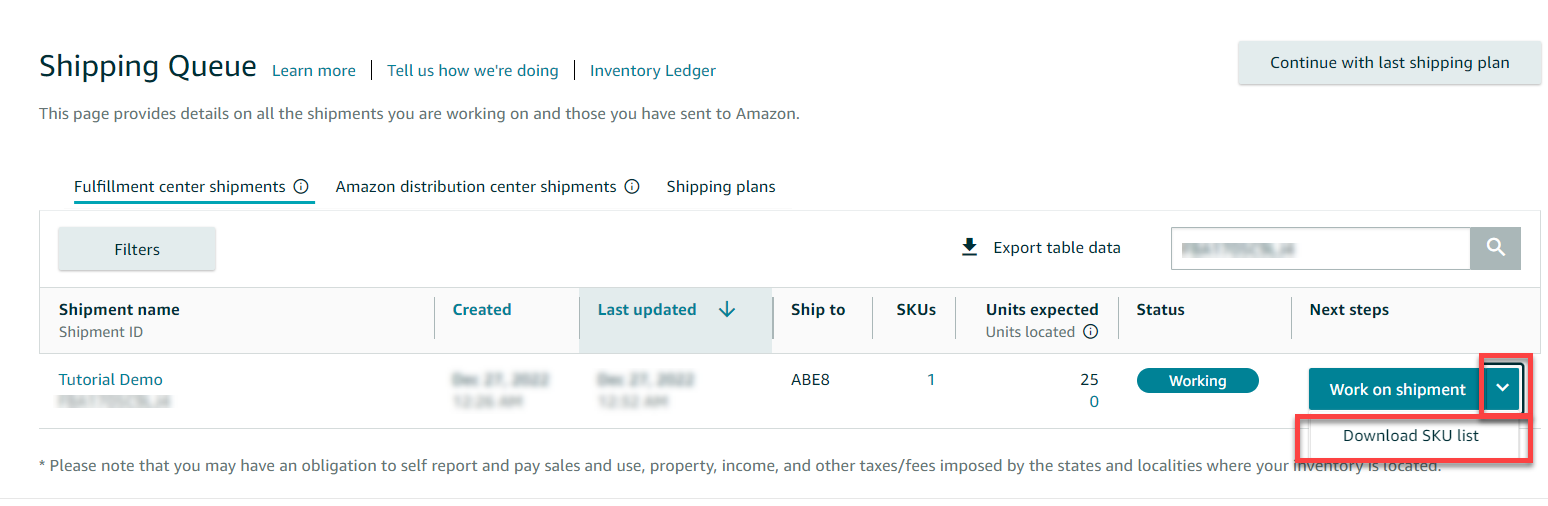1548x506 pixels.
Task: Open the Tutorial Demo shipment link
Action: click(x=111, y=379)
